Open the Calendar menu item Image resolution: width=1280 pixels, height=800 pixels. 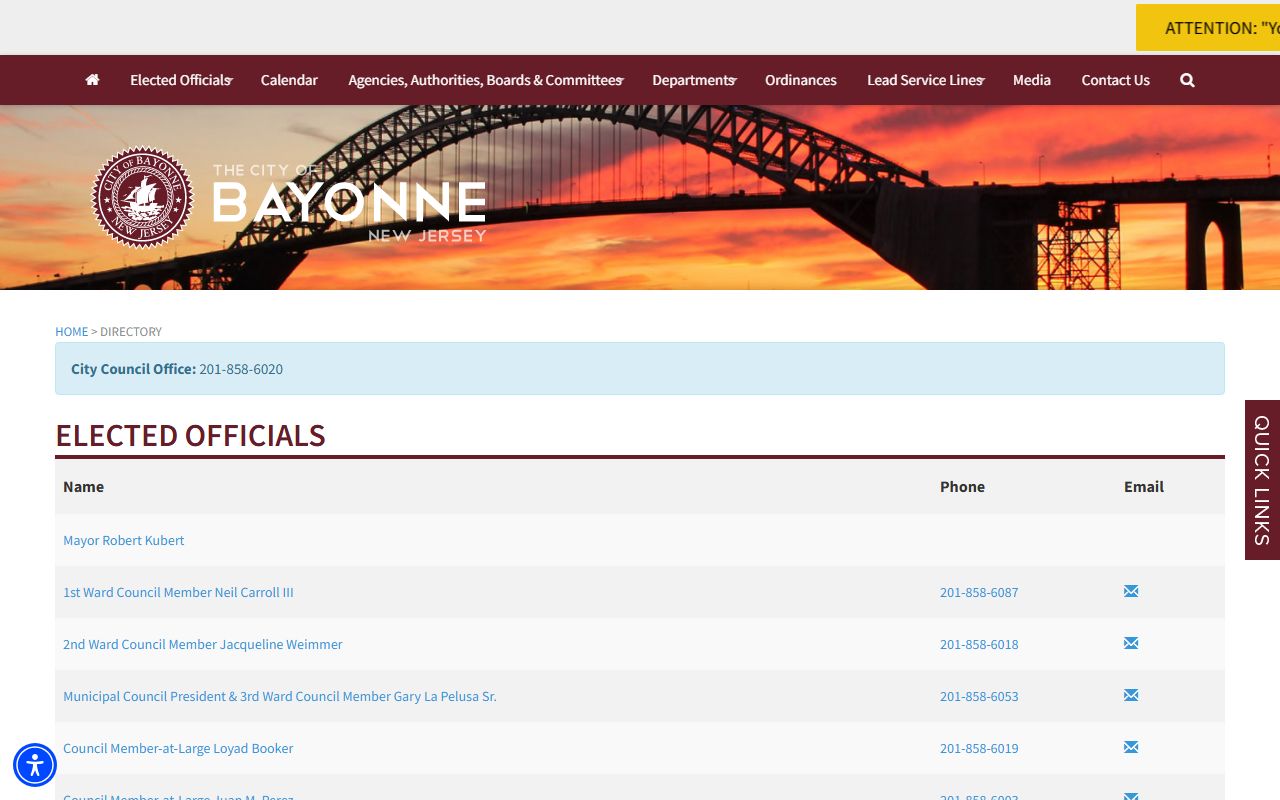289,80
